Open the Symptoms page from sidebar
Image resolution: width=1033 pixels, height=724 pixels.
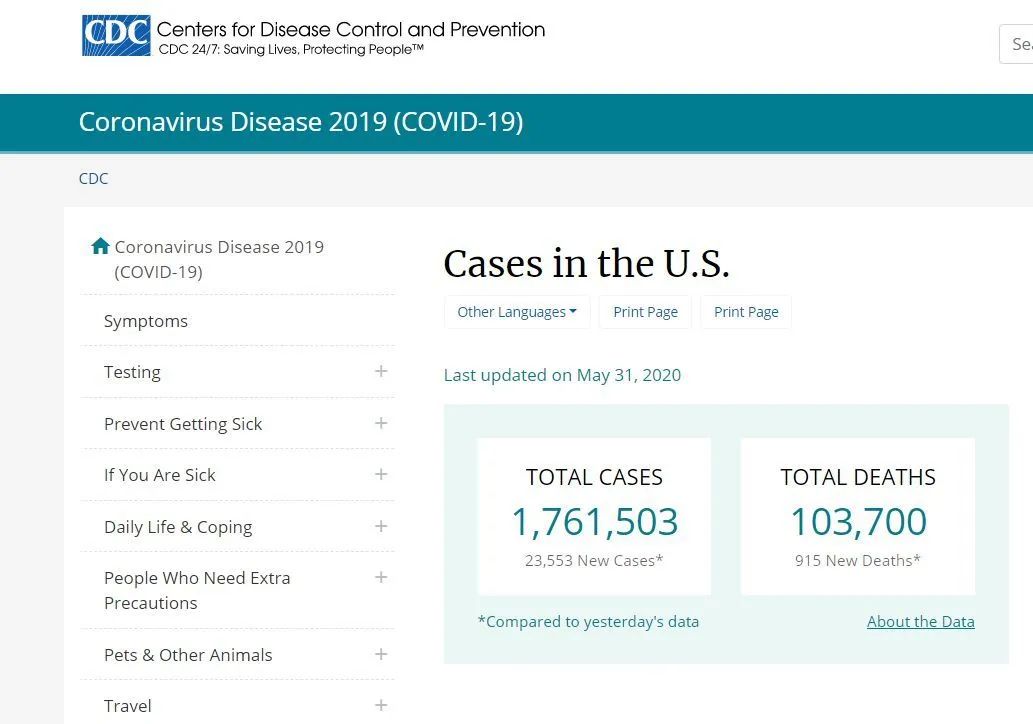coord(146,321)
